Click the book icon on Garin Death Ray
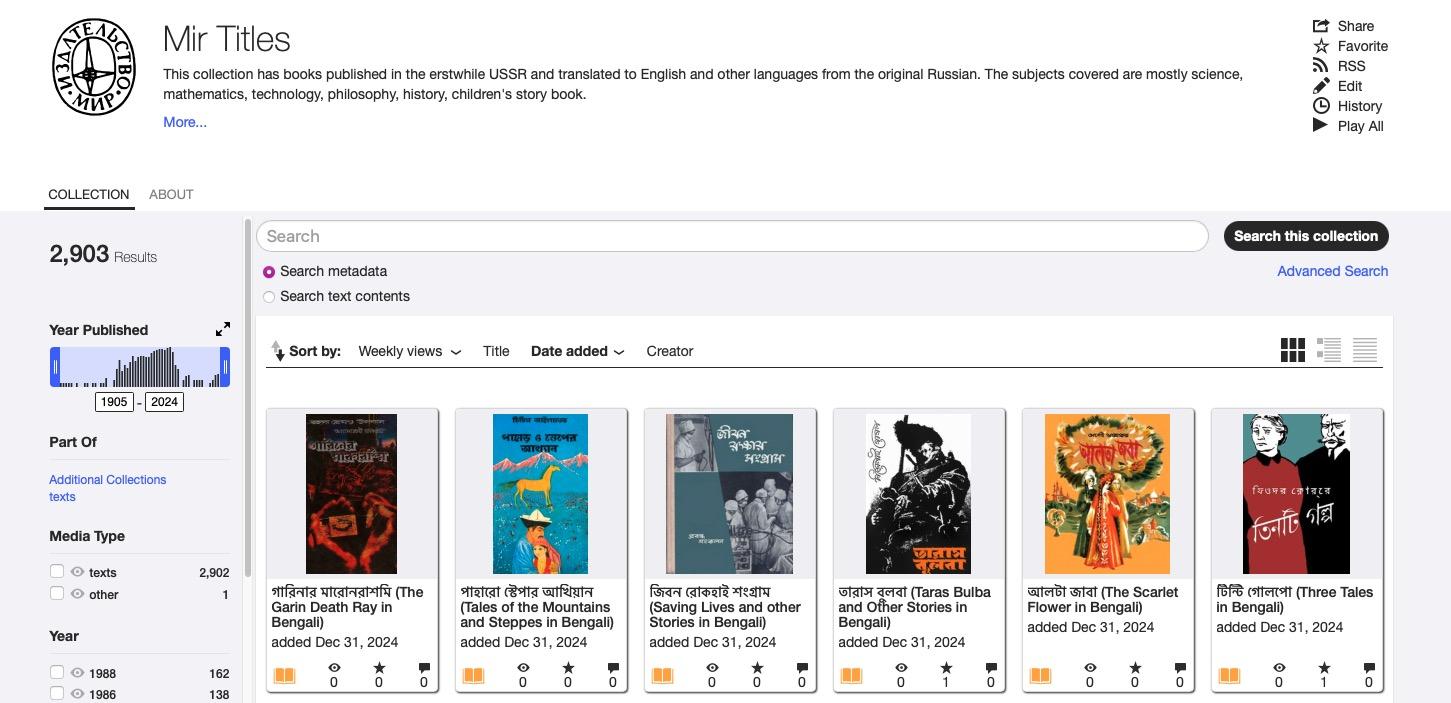 click(x=285, y=675)
